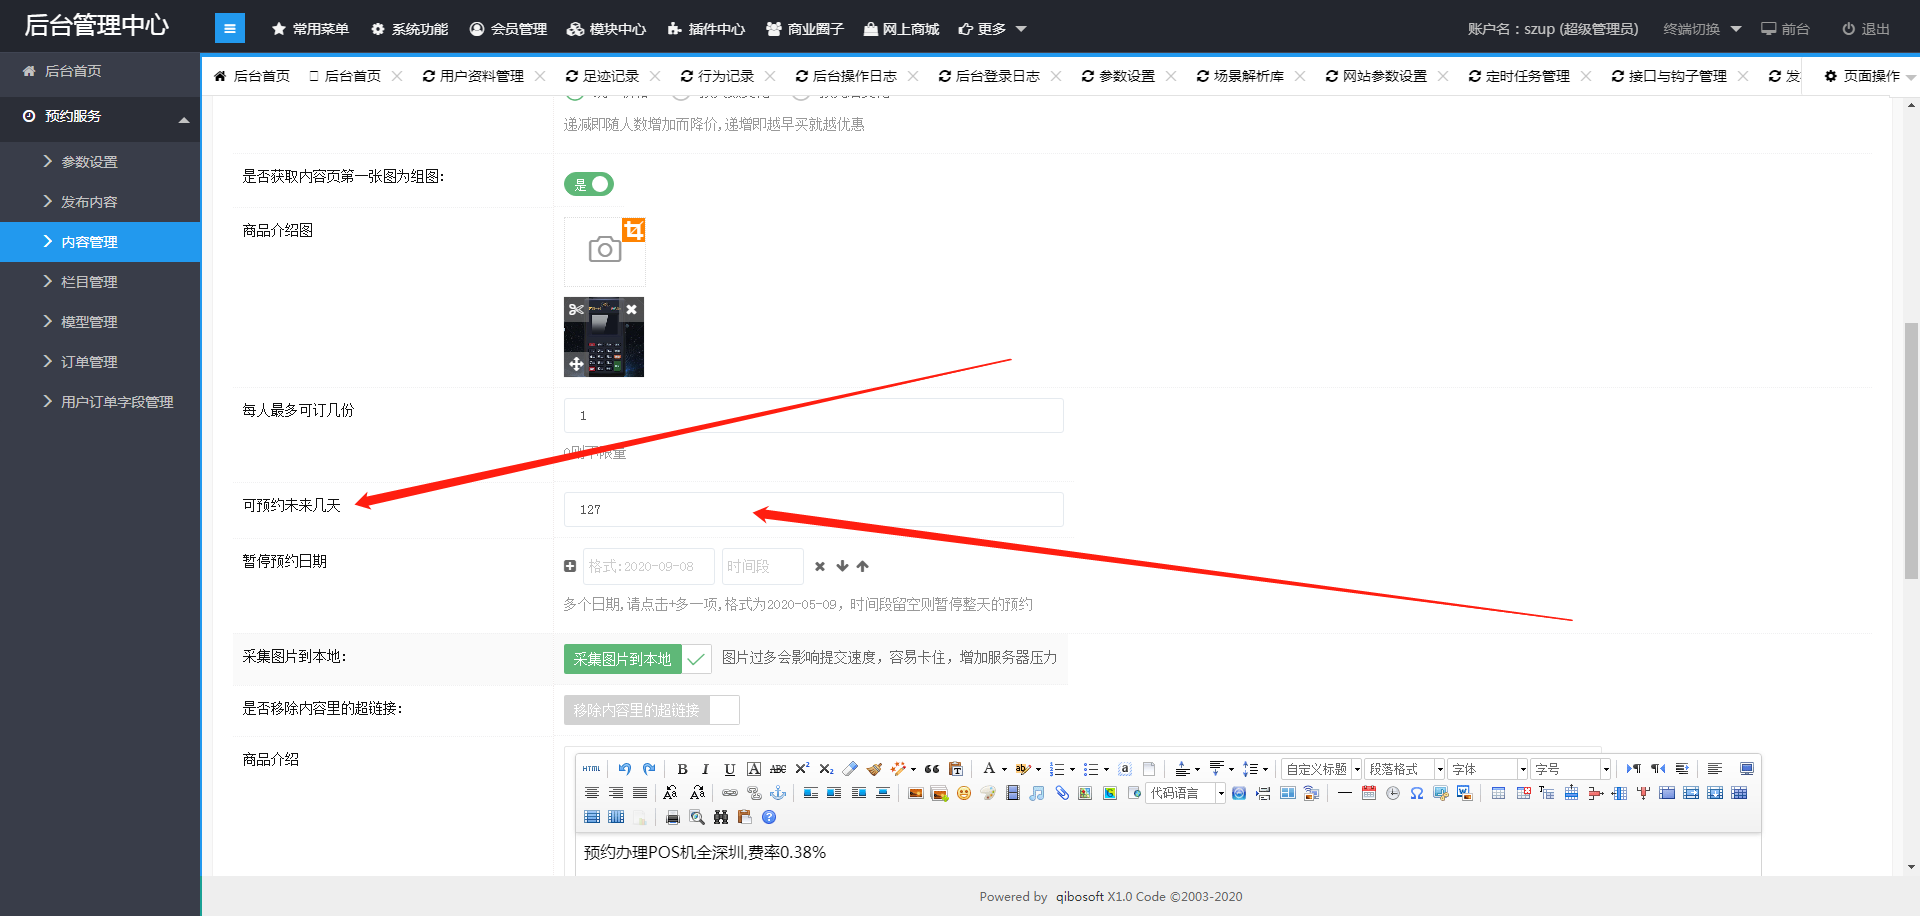Viewport: 1920px width, 916px height.
Task: Click the camera upload image icon
Action: click(604, 250)
